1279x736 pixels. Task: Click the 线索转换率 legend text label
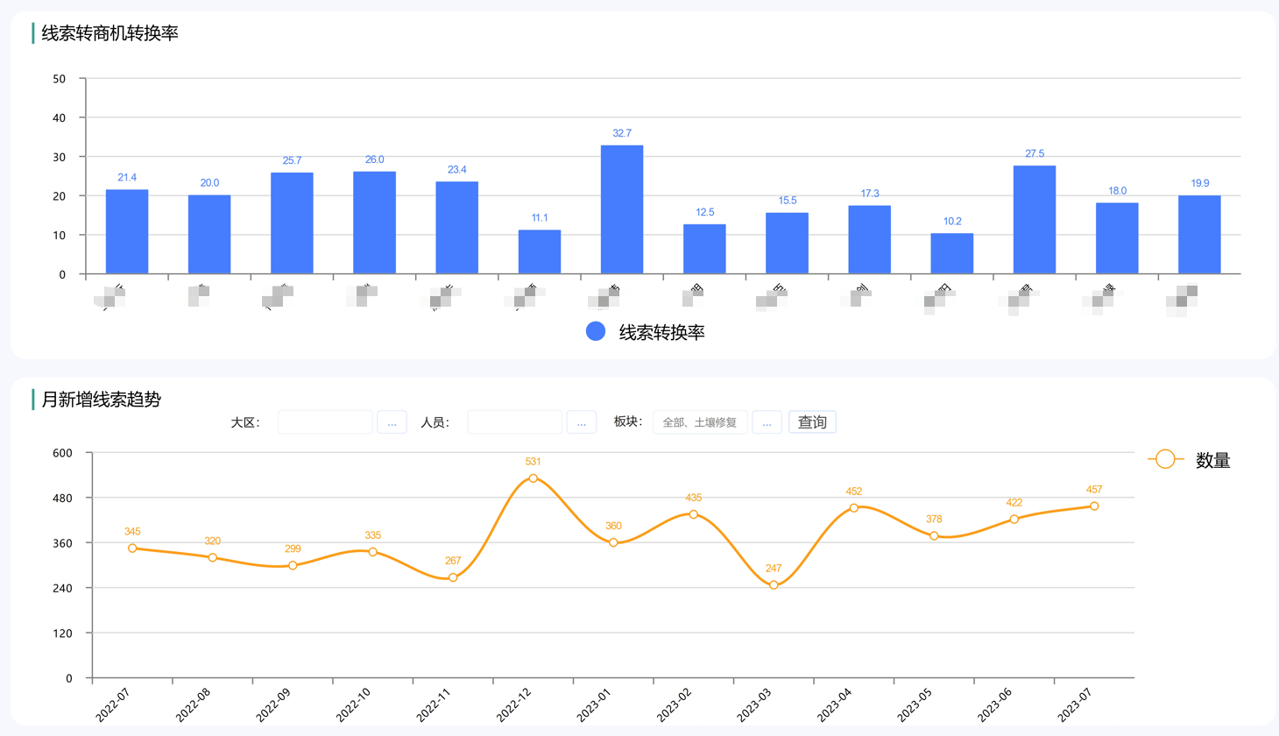coord(662,332)
